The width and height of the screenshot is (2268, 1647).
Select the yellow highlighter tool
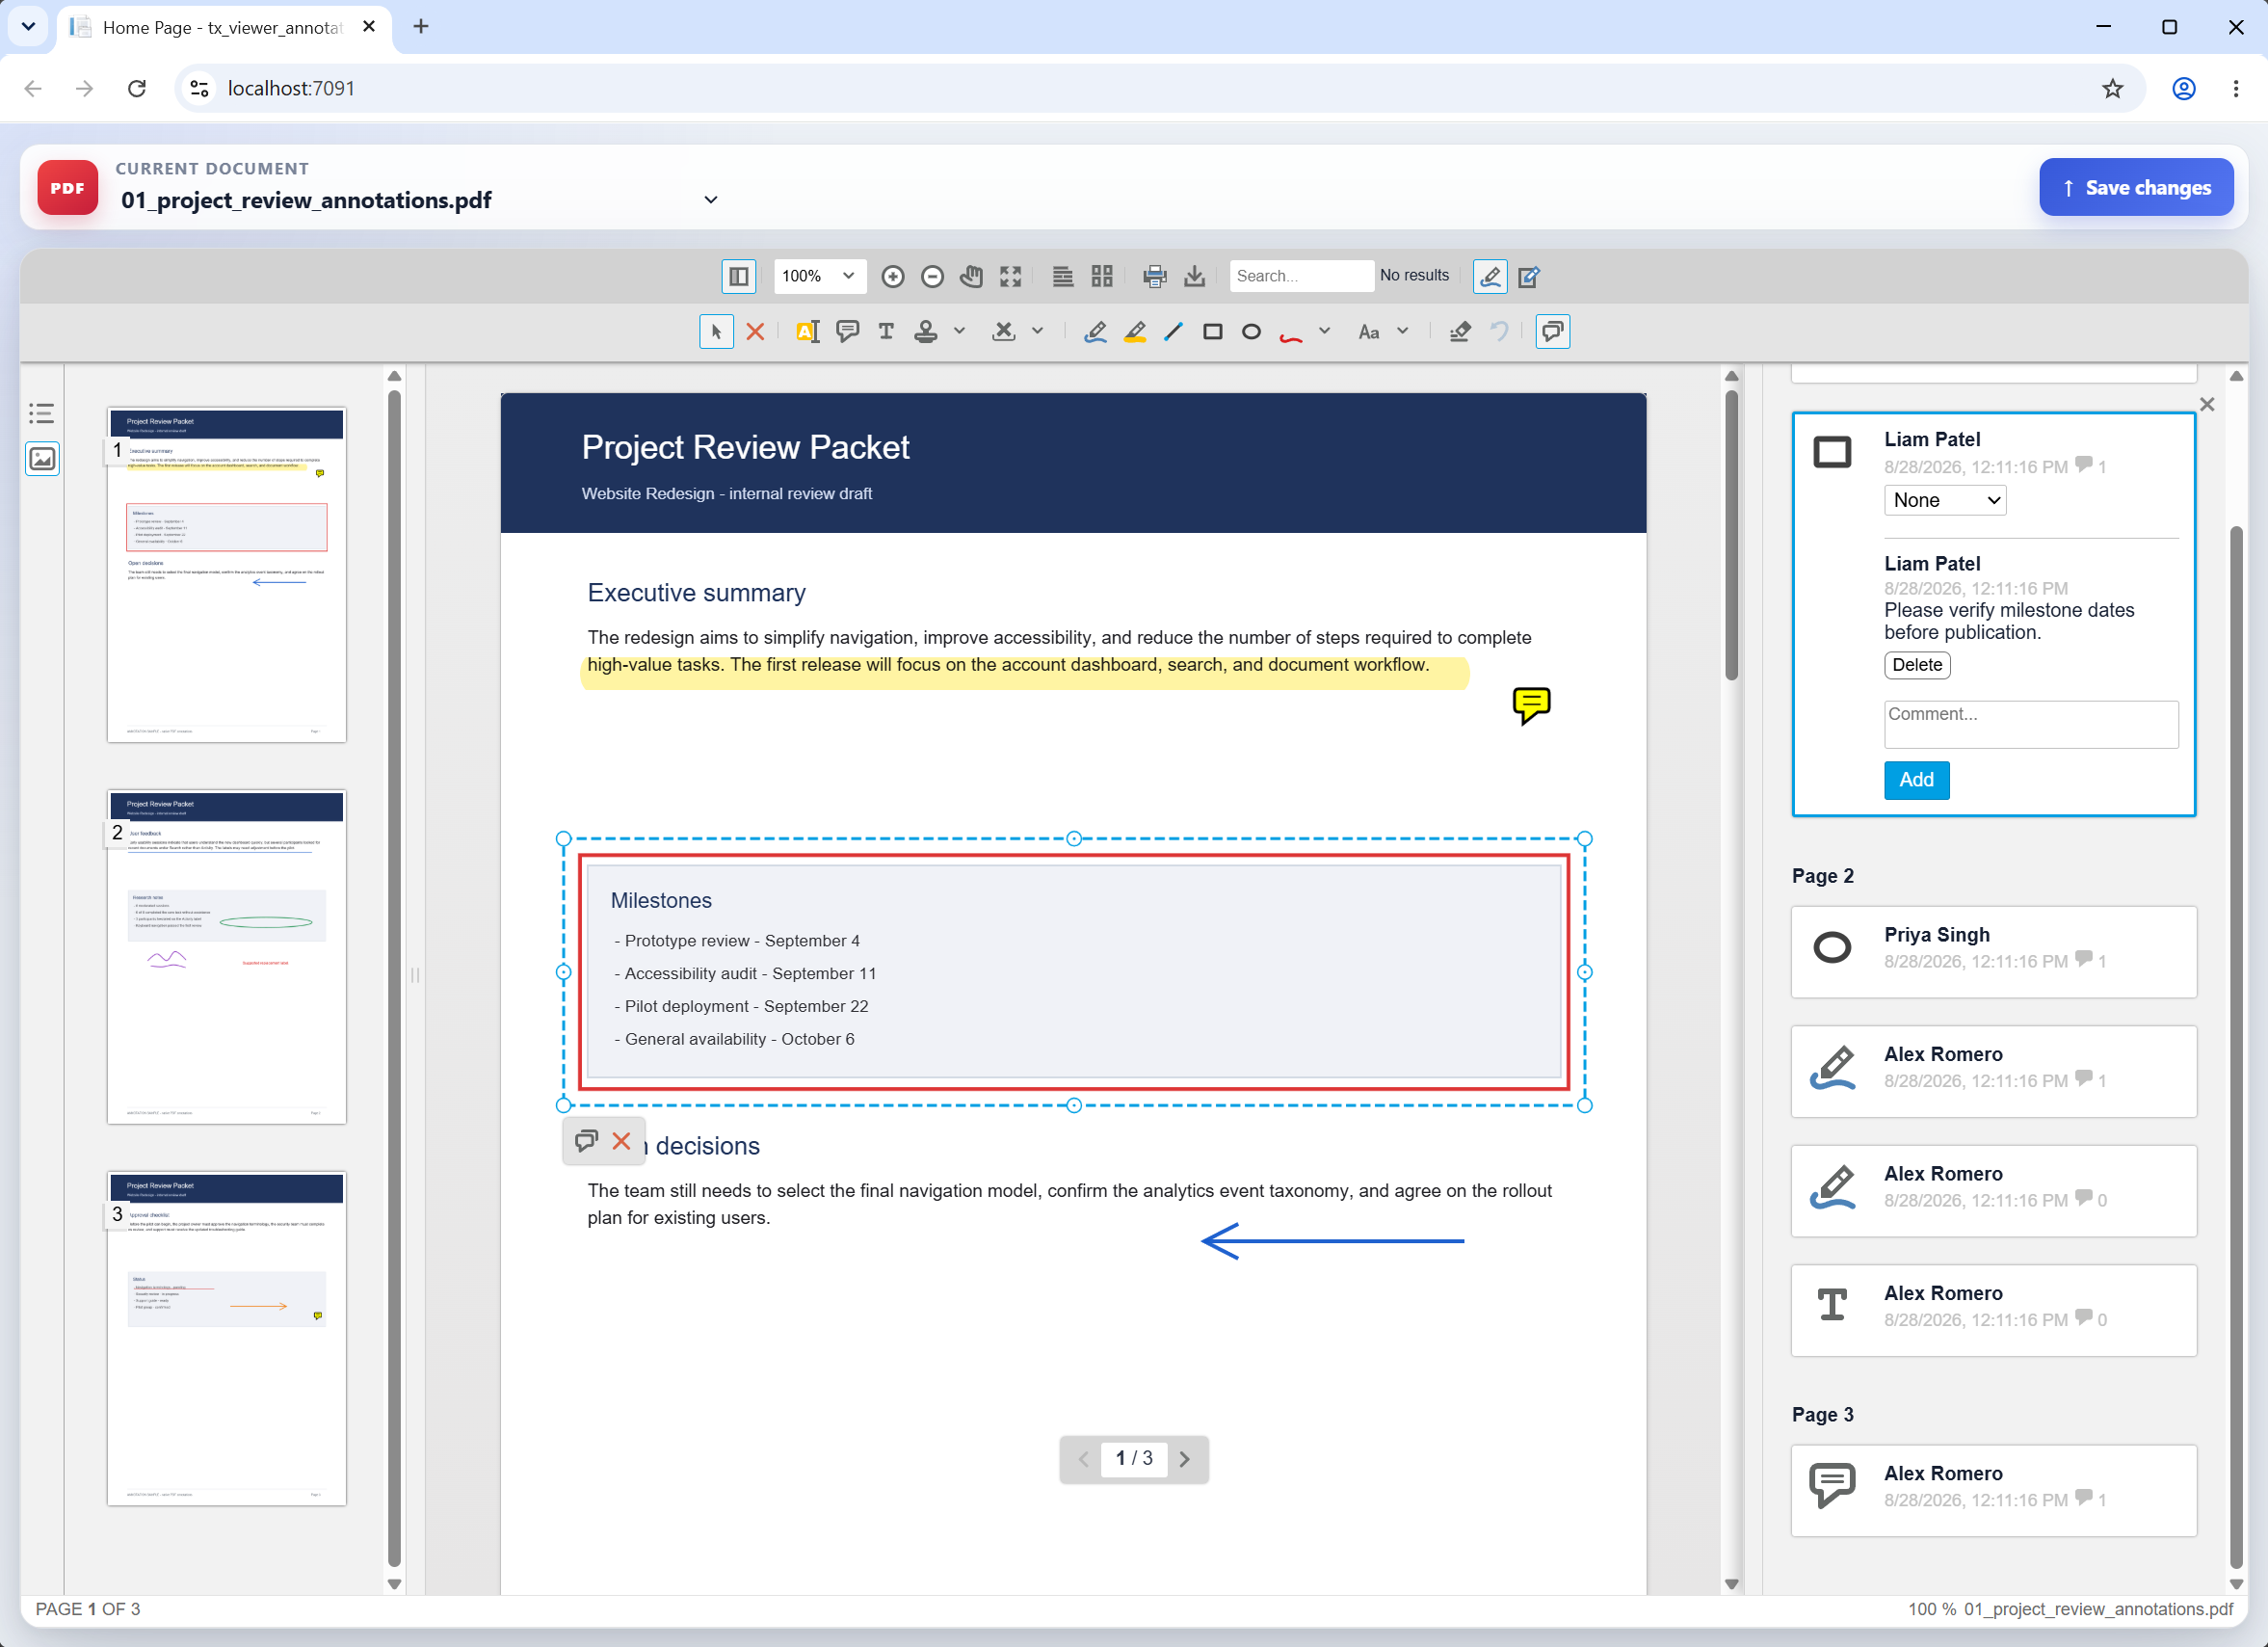tap(1134, 331)
